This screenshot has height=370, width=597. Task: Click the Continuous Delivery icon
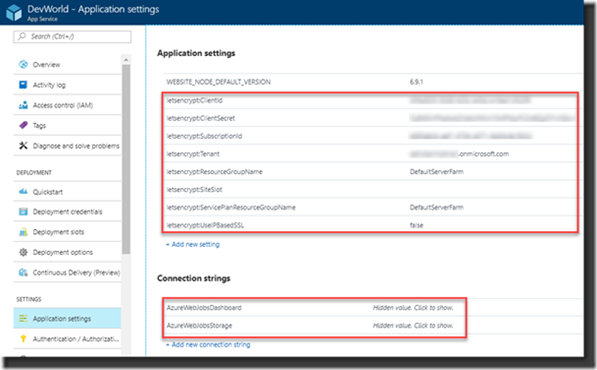pyautogui.click(x=23, y=273)
